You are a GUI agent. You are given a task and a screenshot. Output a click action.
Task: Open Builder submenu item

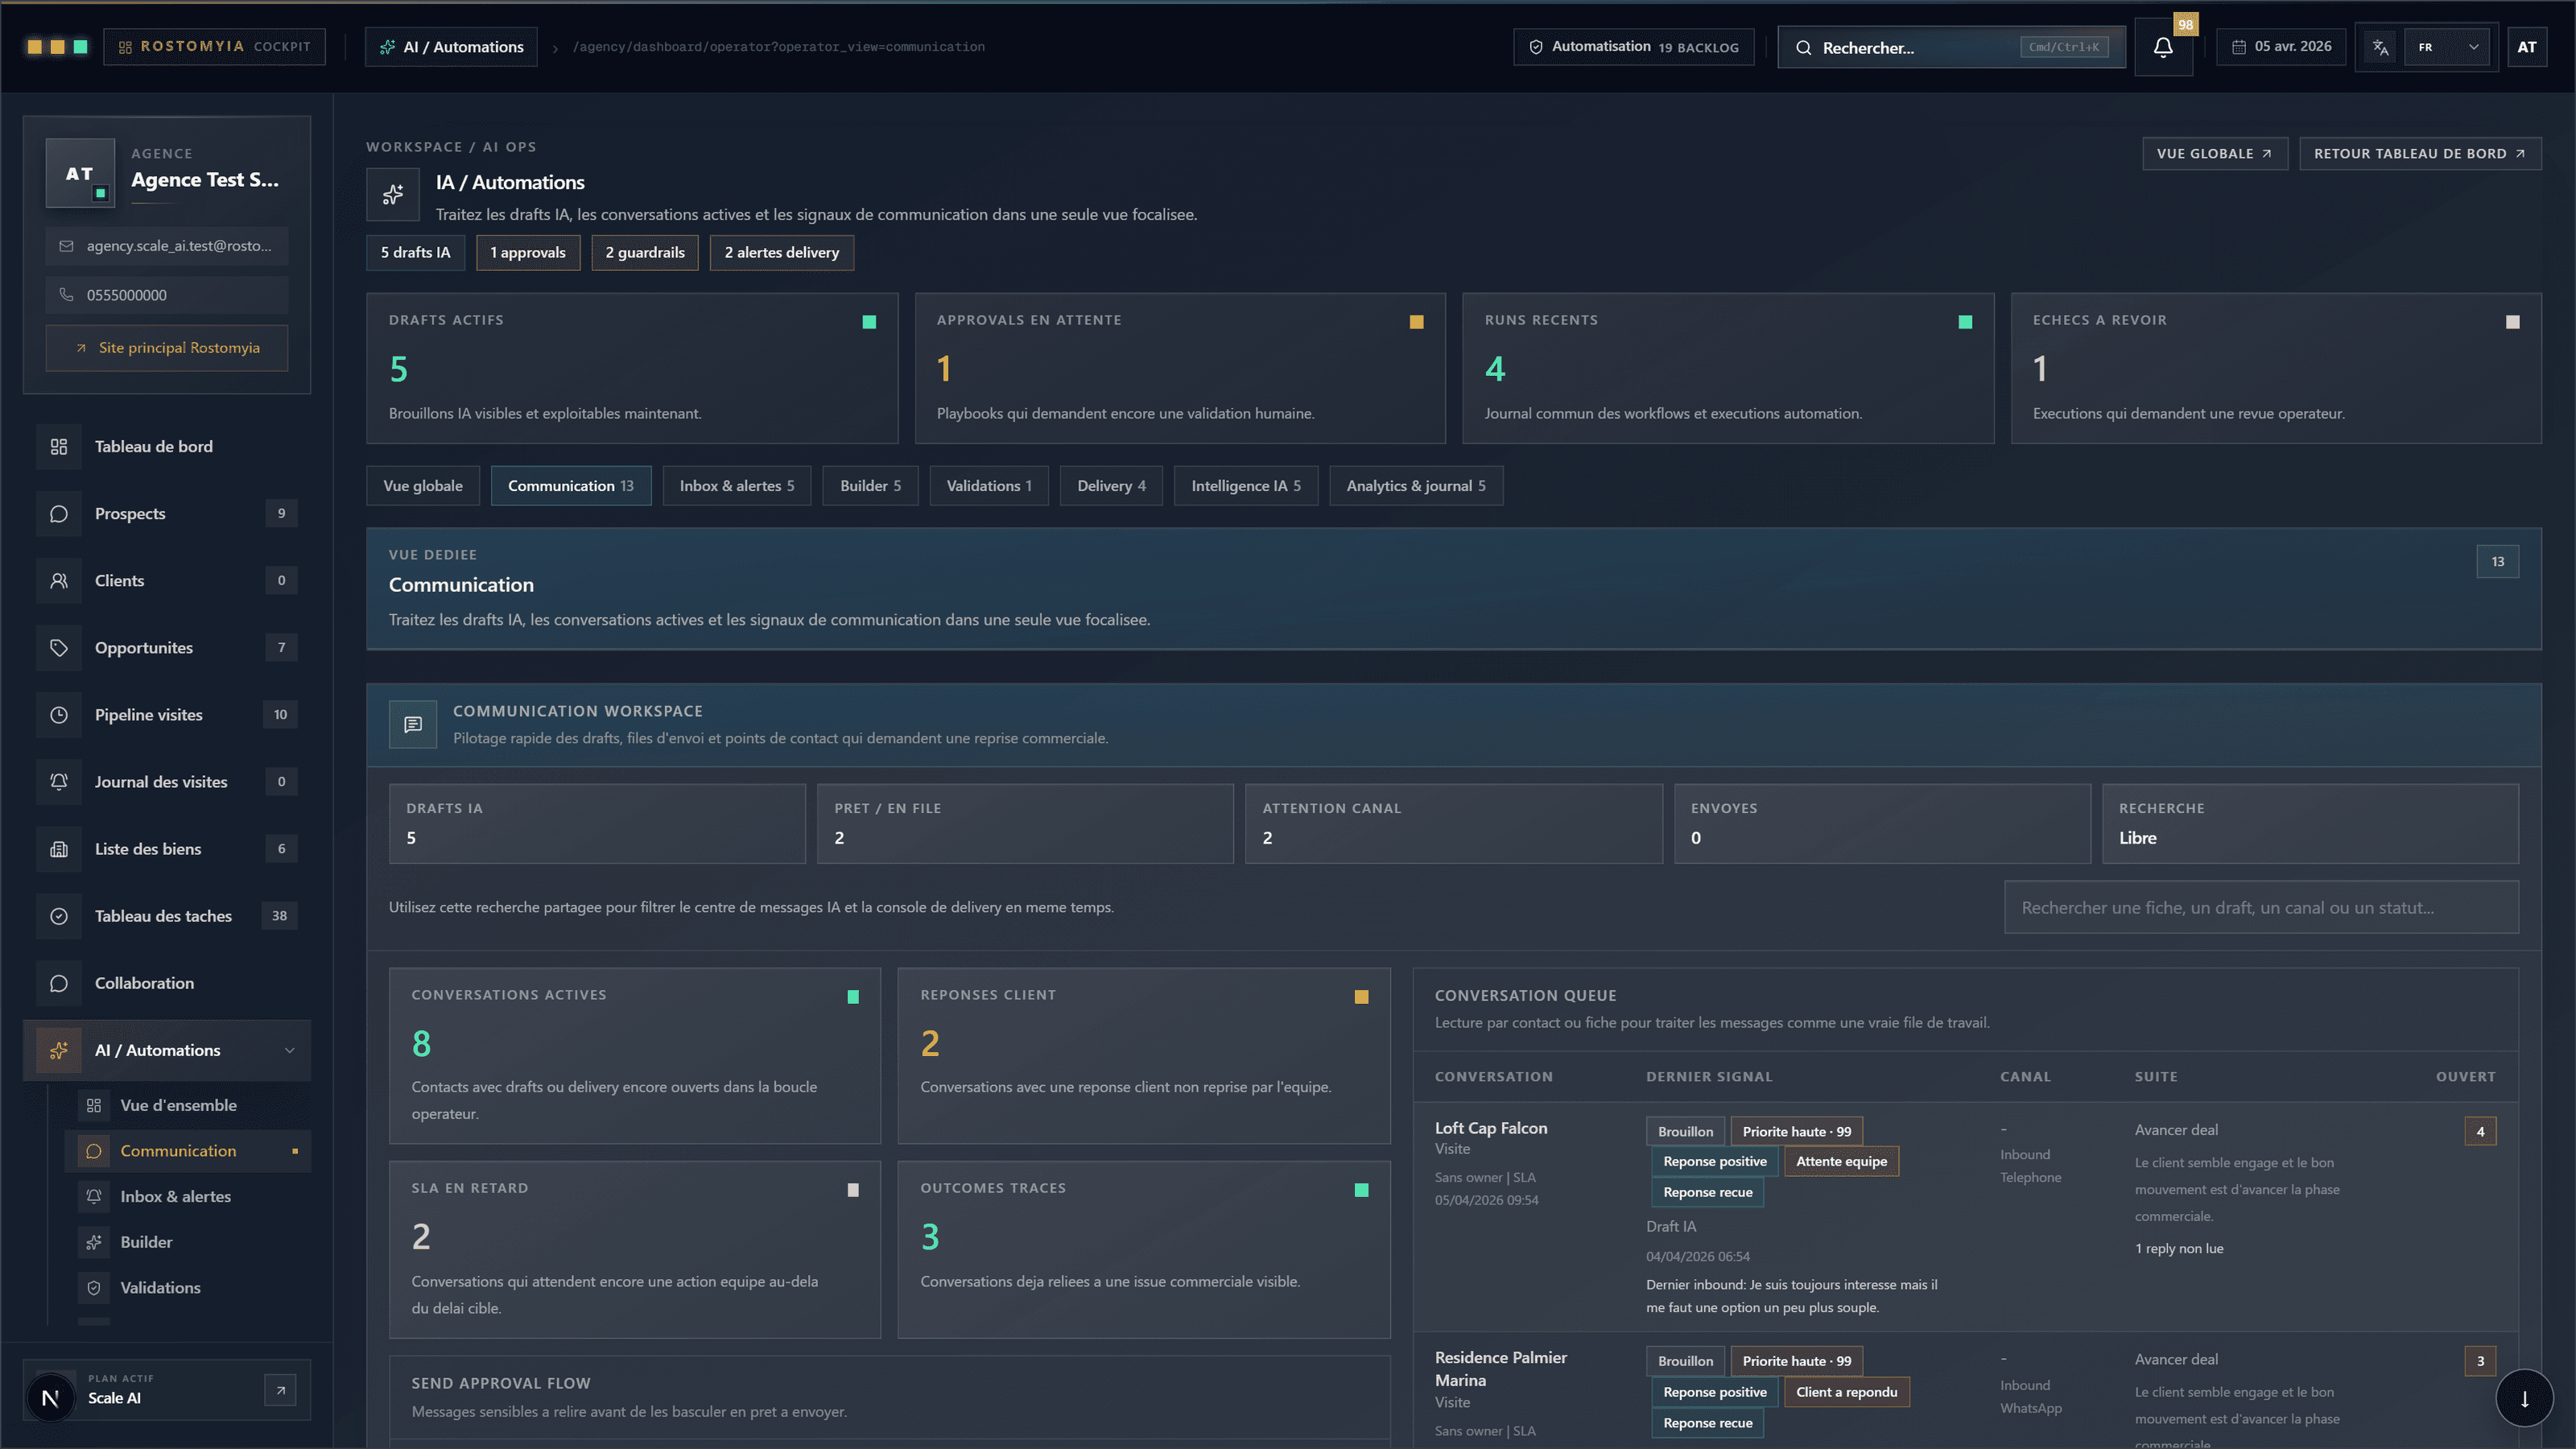[x=188, y=1242]
